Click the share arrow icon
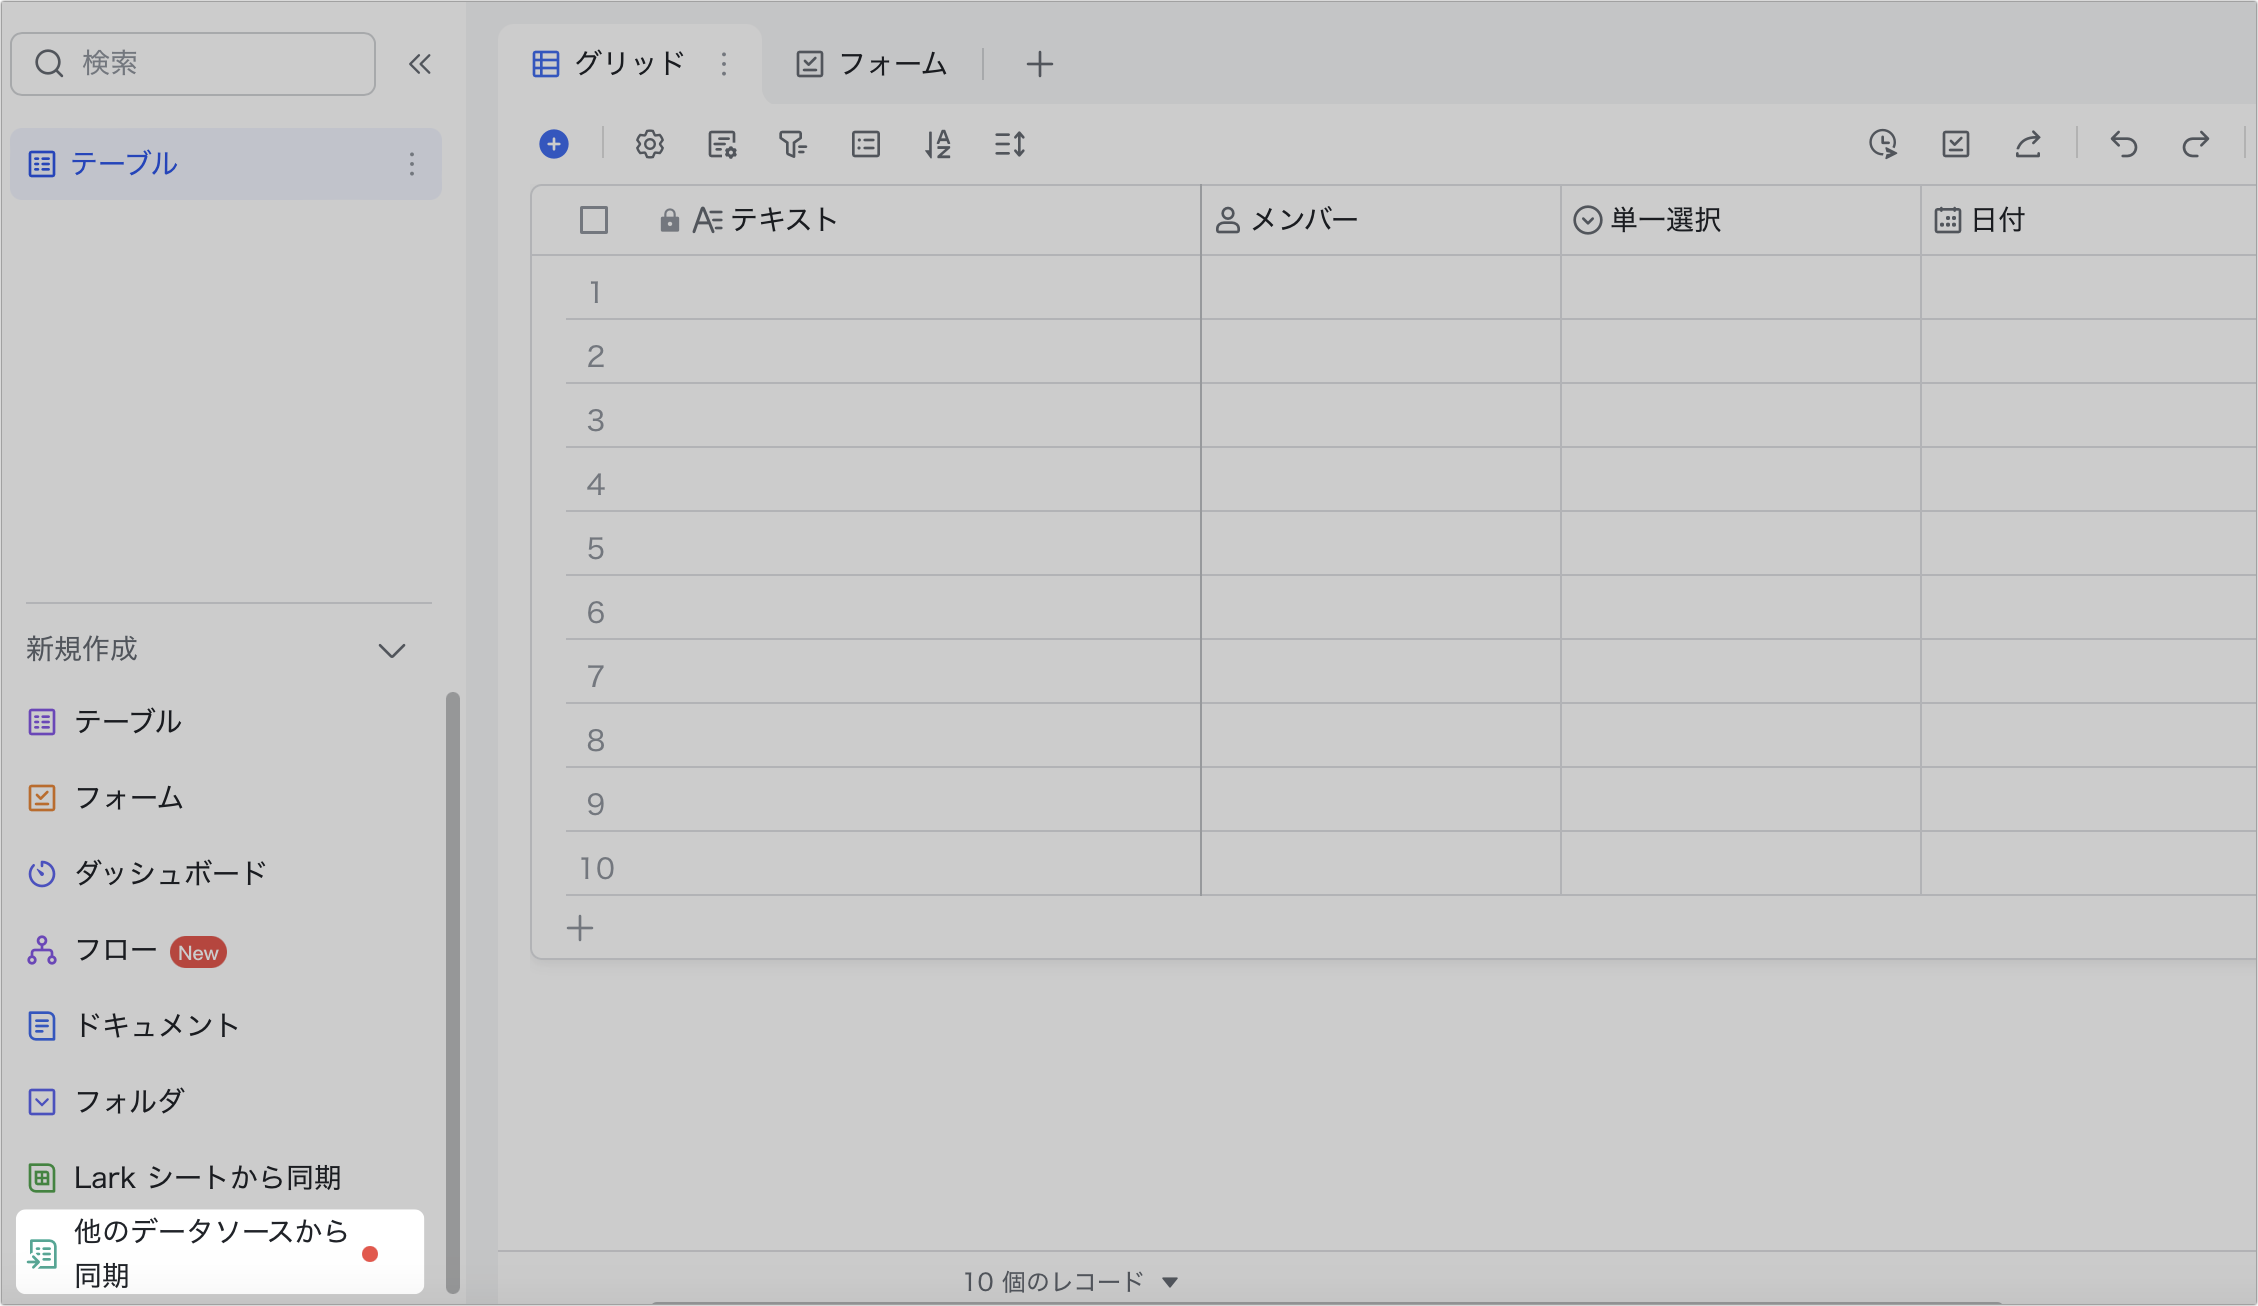 (2027, 144)
